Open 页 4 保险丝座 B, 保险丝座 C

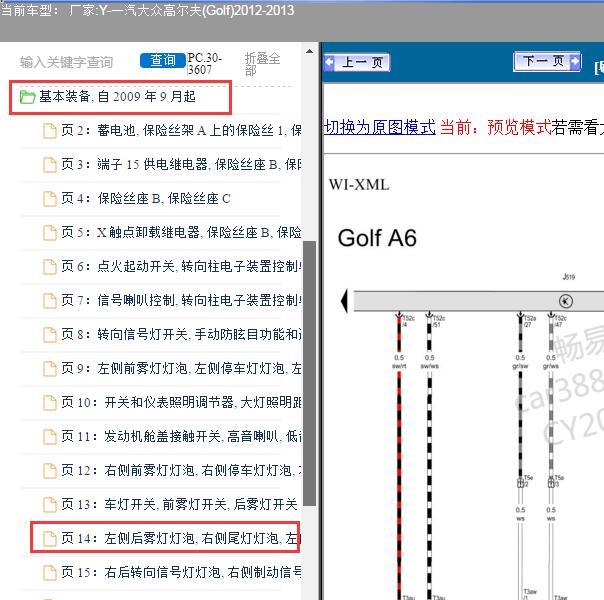(146, 198)
